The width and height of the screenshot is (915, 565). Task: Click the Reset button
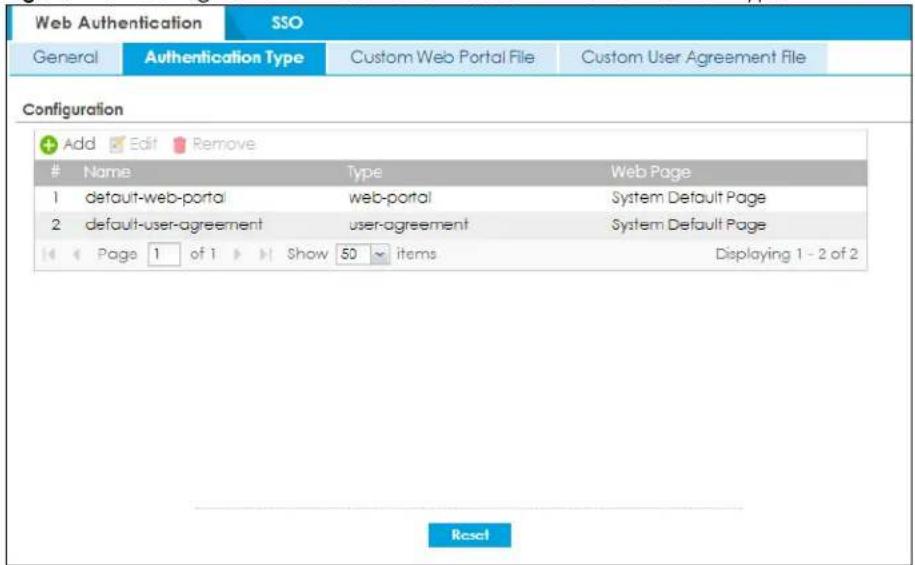470,535
